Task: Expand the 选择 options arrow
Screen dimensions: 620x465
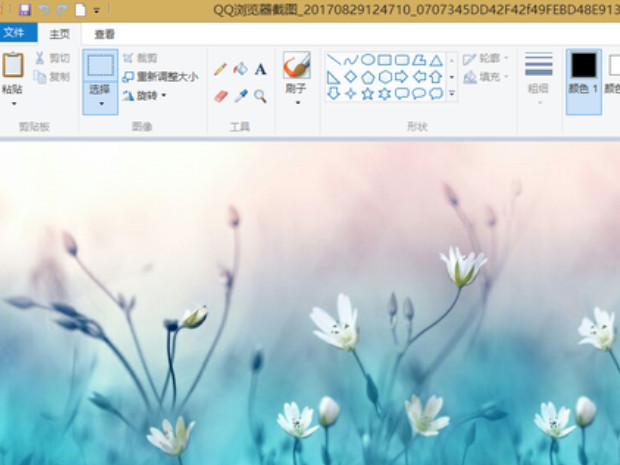Action: 101,104
